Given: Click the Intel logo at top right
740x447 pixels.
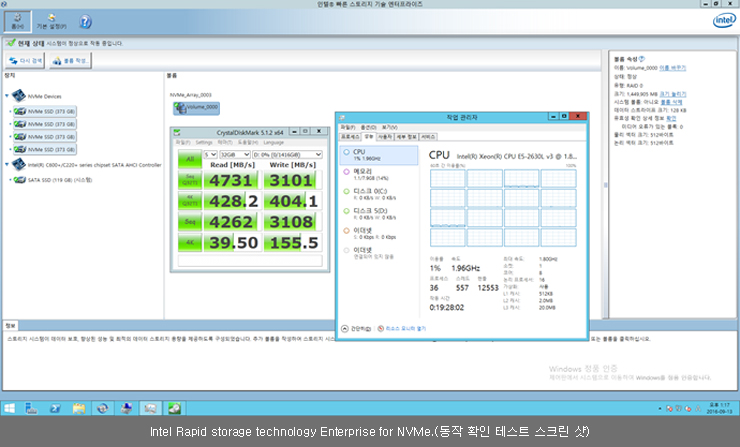Looking at the screenshot, I should click(x=724, y=21).
